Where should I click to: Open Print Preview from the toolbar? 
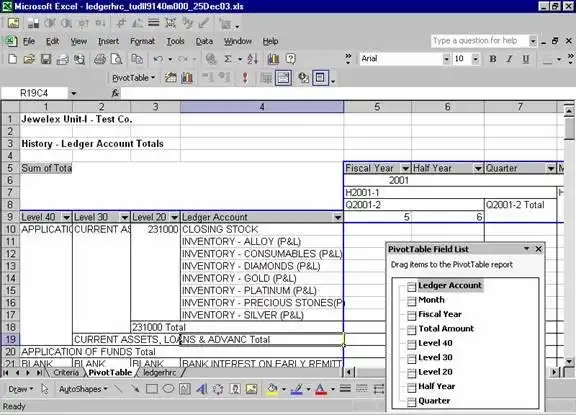pyautogui.click(x=117, y=59)
